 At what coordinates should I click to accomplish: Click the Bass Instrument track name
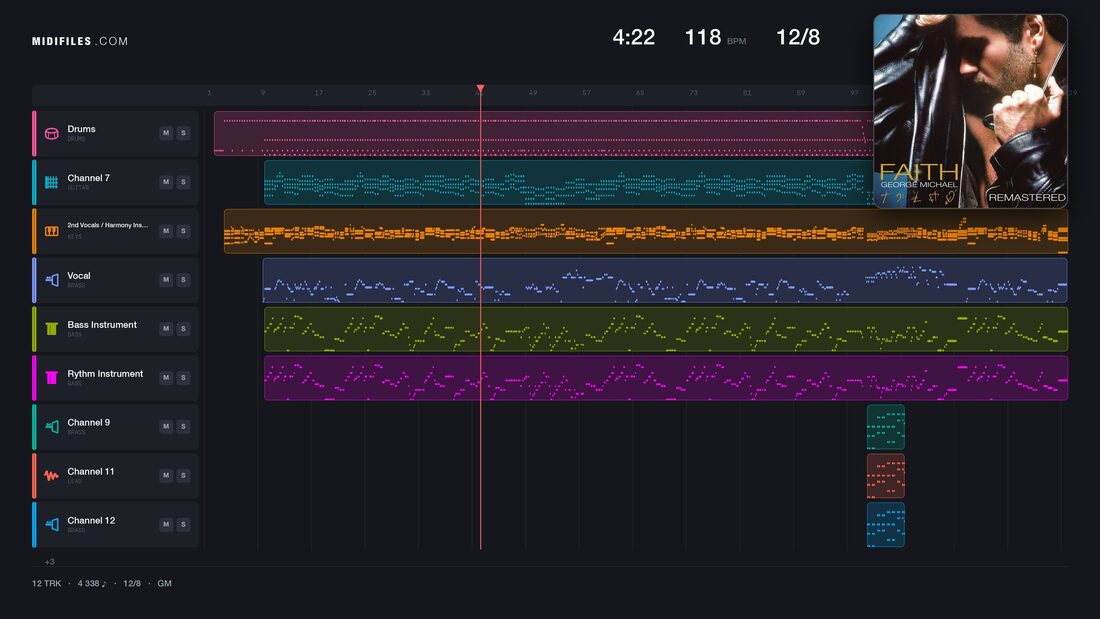click(x=102, y=325)
